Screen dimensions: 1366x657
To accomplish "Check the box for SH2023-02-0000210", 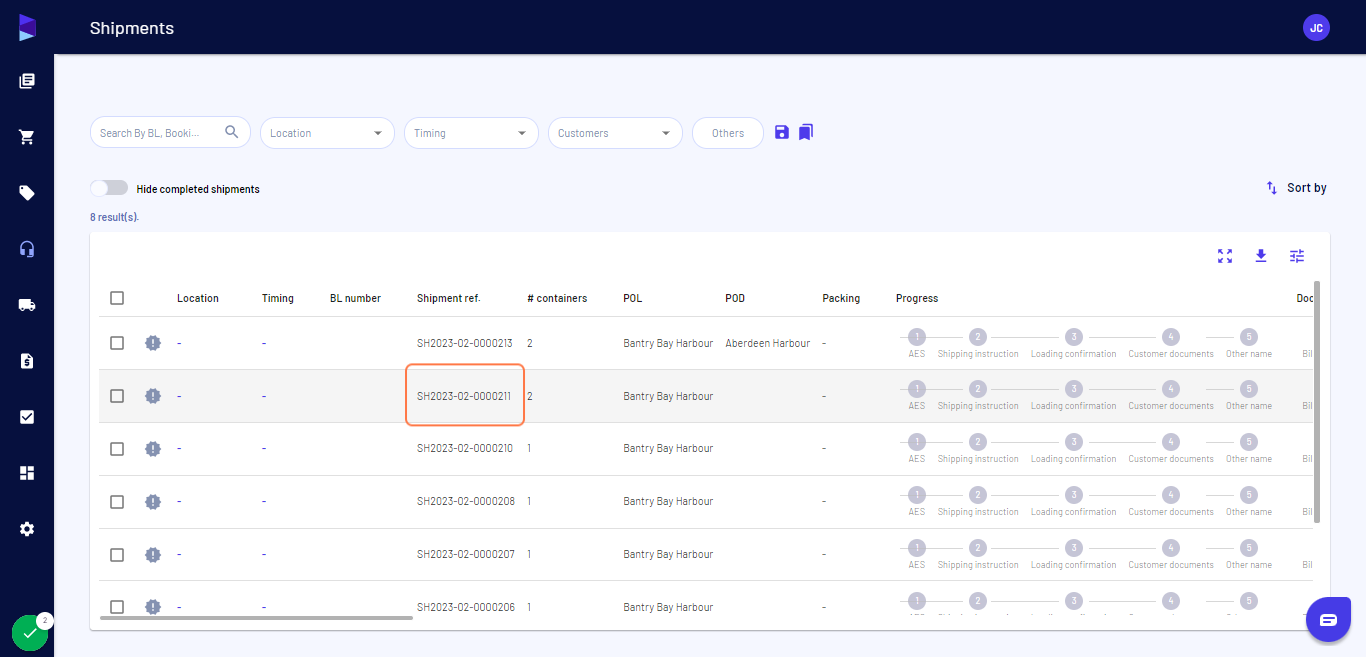I will [x=117, y=449].
